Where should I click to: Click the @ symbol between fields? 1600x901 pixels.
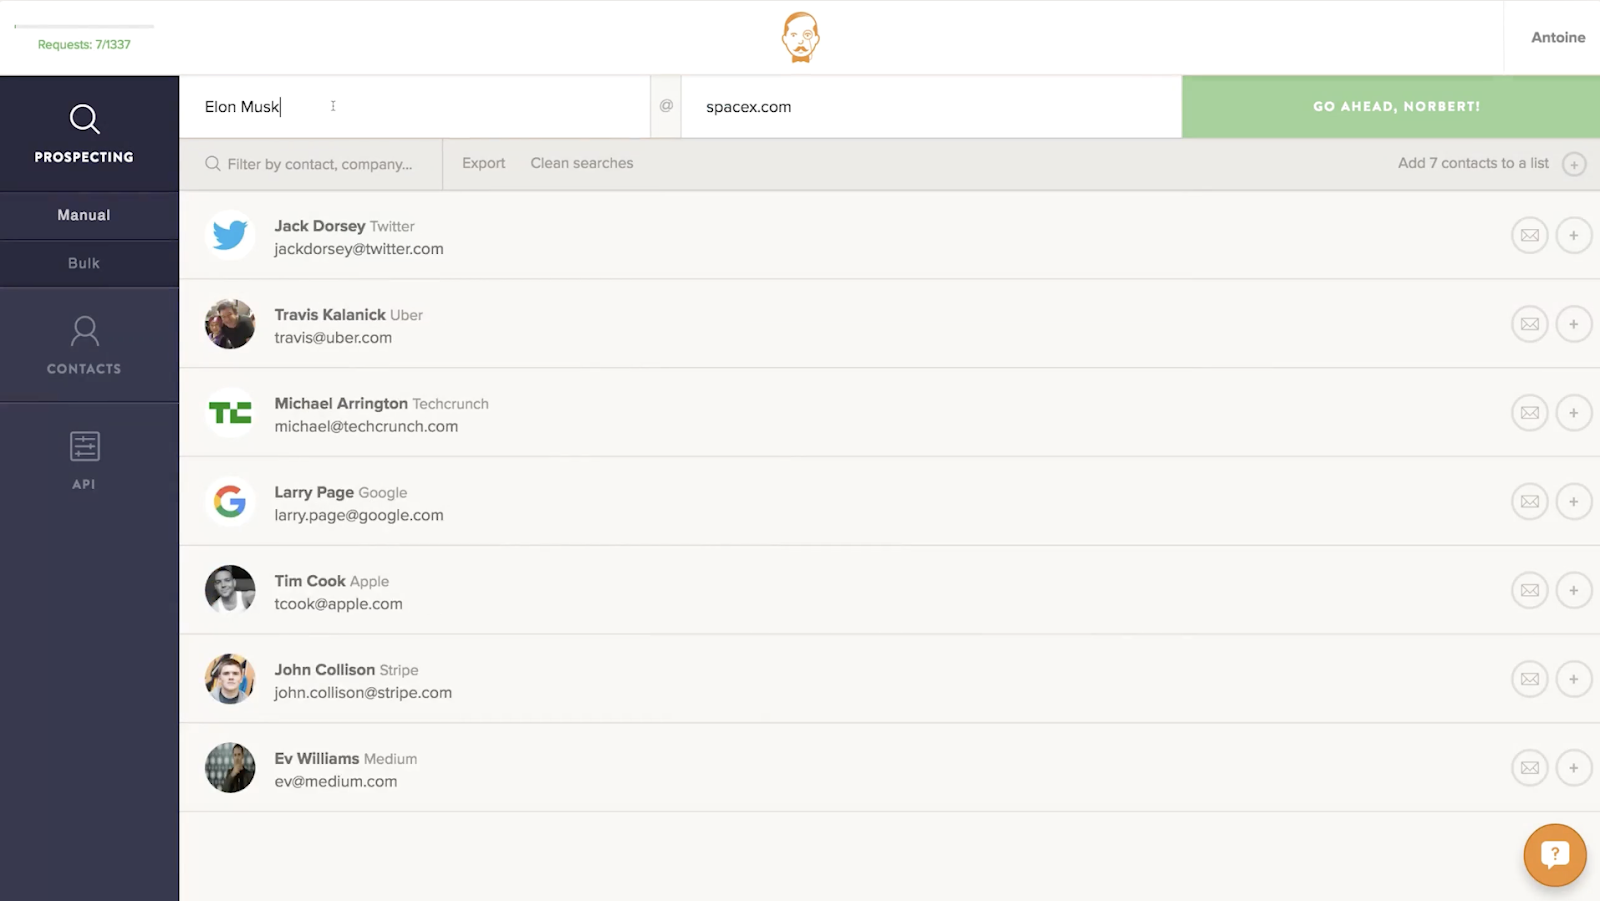[x=666, y=106]
